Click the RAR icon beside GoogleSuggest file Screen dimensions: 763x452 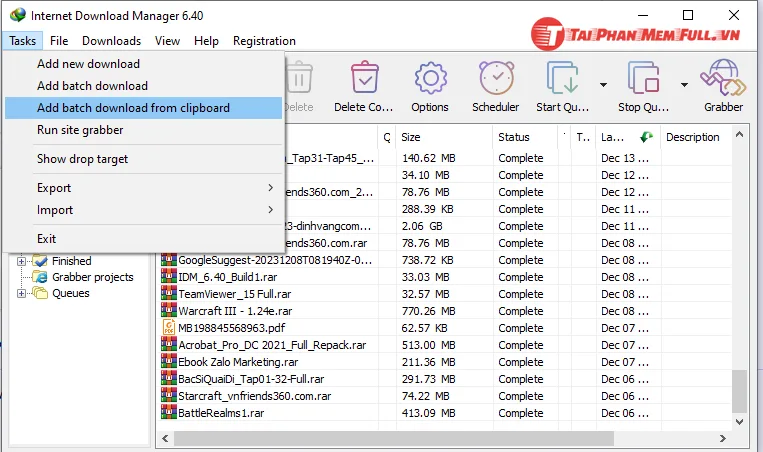pyautogui.click(x=168, y=259)
